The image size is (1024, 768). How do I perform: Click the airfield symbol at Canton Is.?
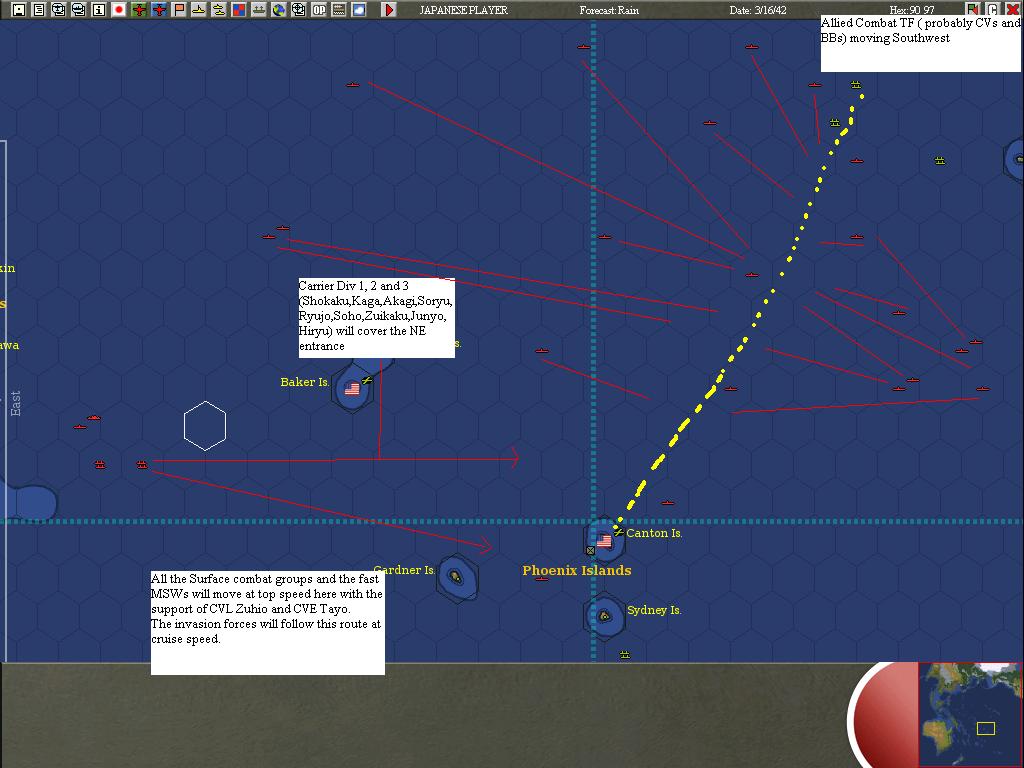coord(618,532)
